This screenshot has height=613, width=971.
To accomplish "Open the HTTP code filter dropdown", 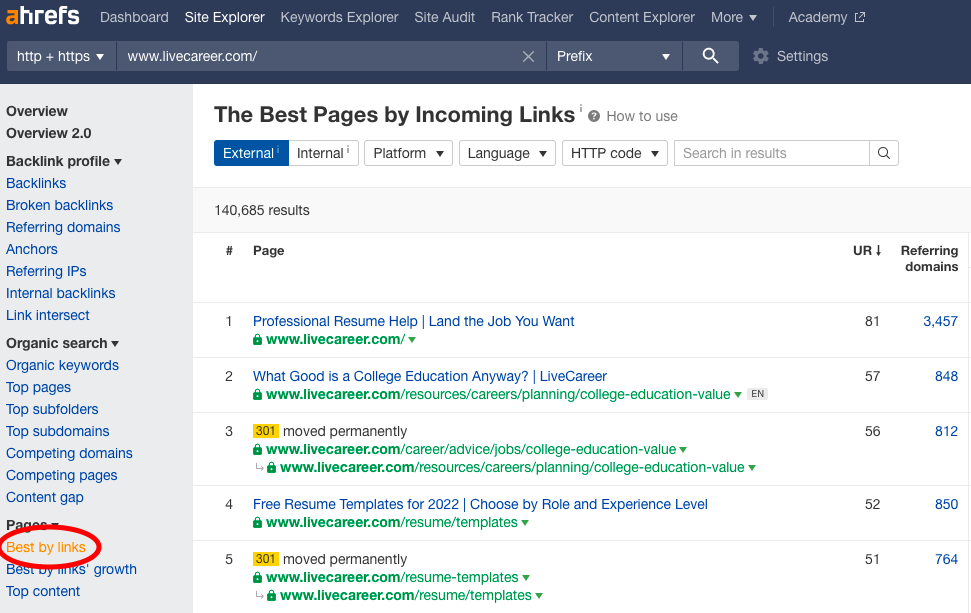I will click(x=614, y=153).
